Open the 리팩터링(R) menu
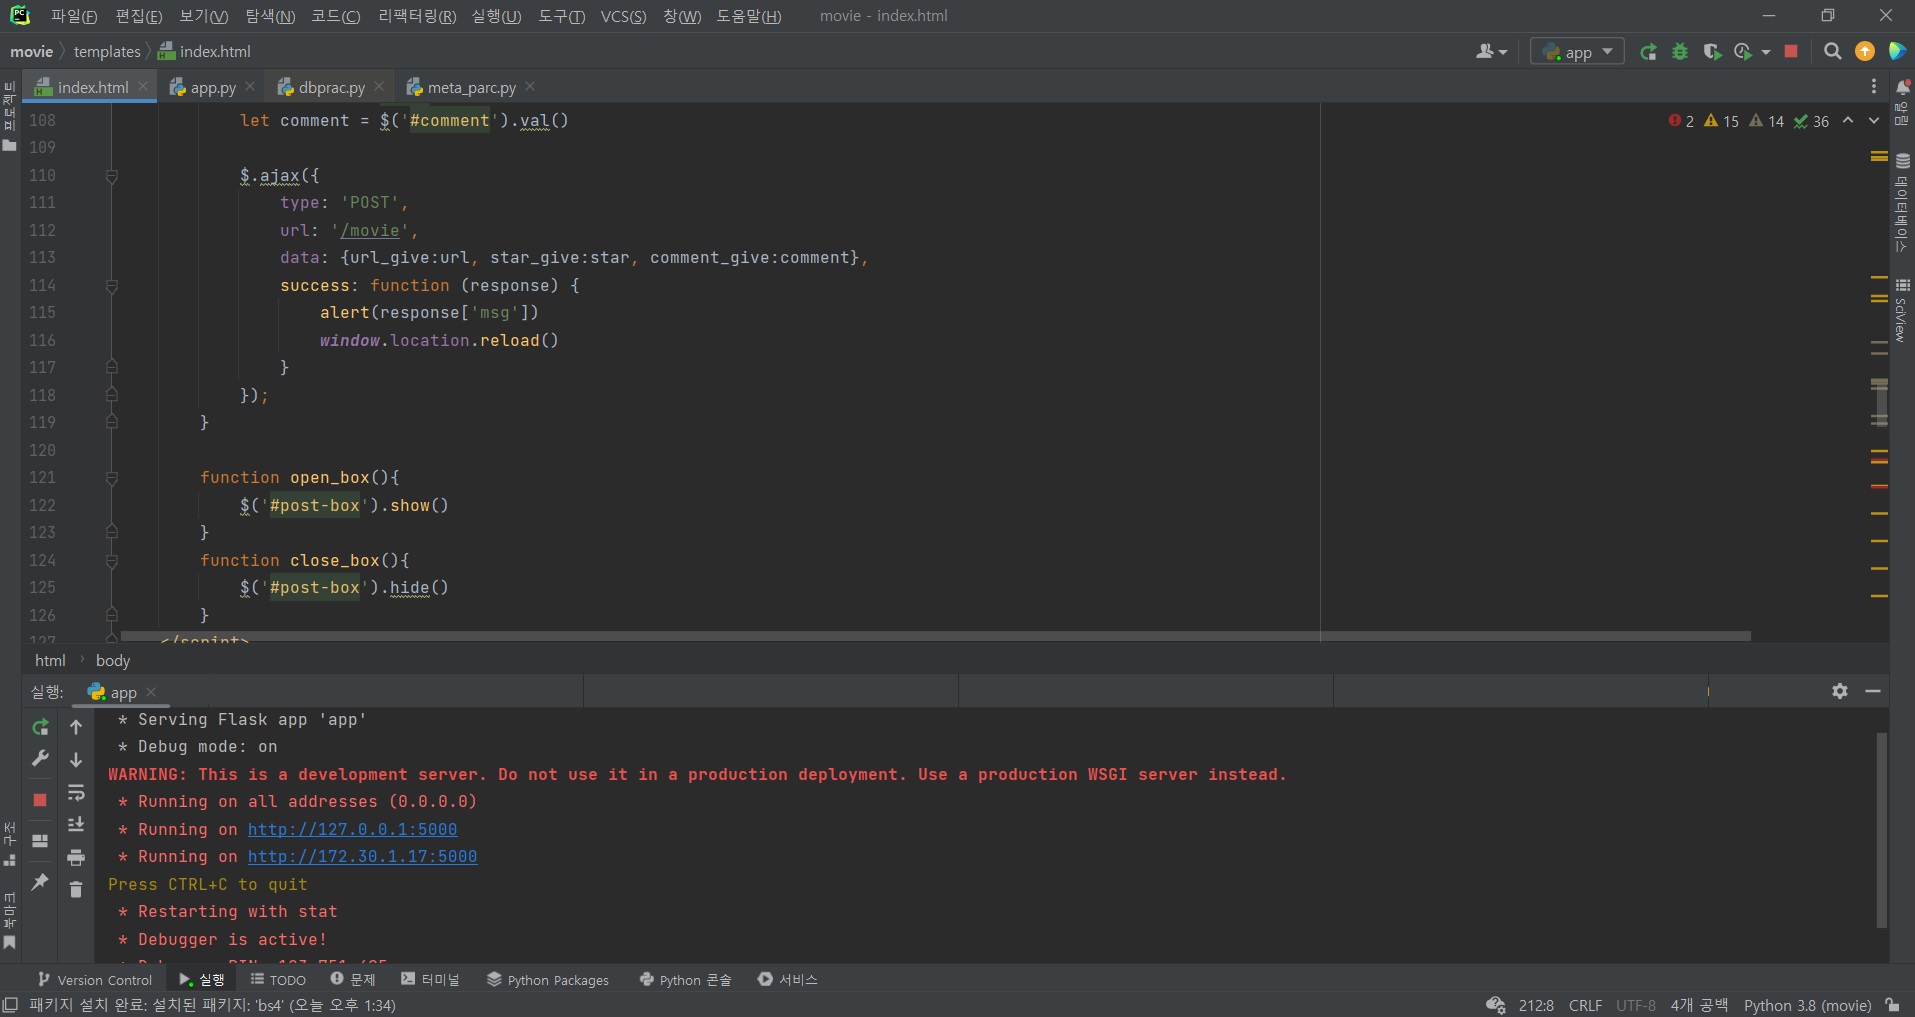 pyautogui.click(x=417, y=16)
